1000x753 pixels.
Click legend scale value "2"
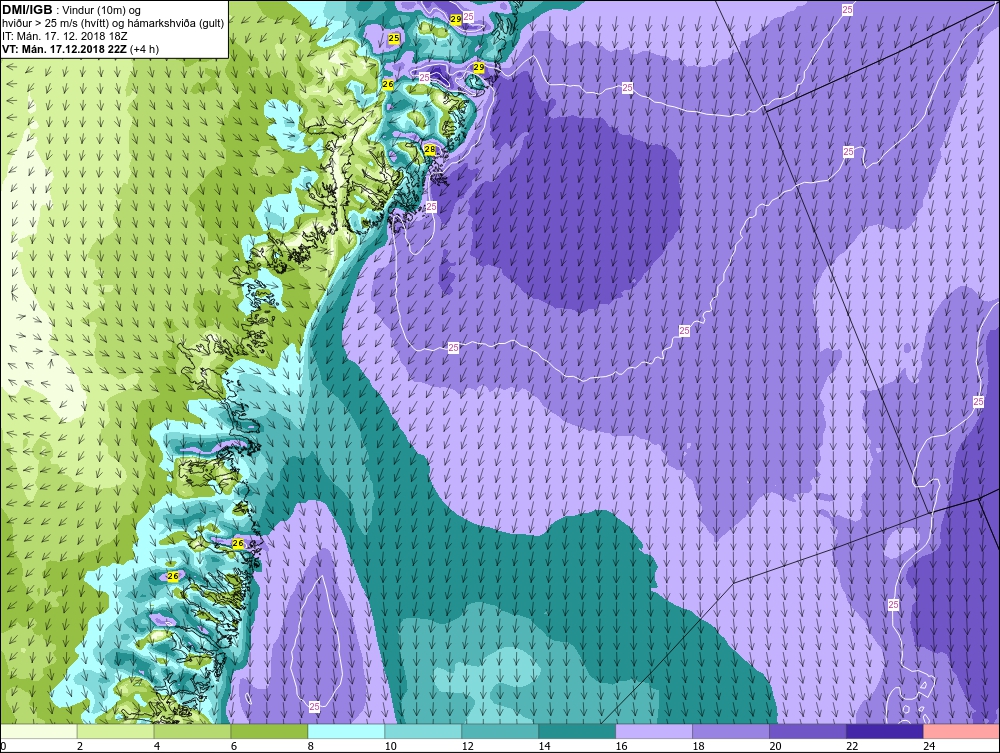pyautogui.click(x=80, y=746)
